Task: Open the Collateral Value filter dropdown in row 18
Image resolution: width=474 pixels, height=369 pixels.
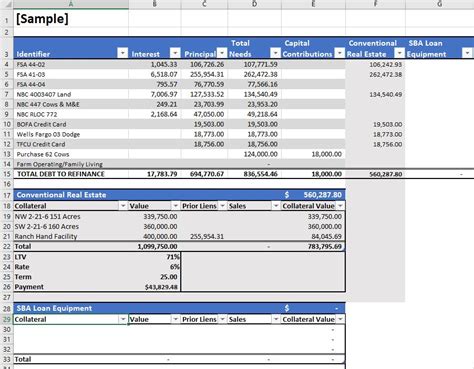Action: [340, 206]
